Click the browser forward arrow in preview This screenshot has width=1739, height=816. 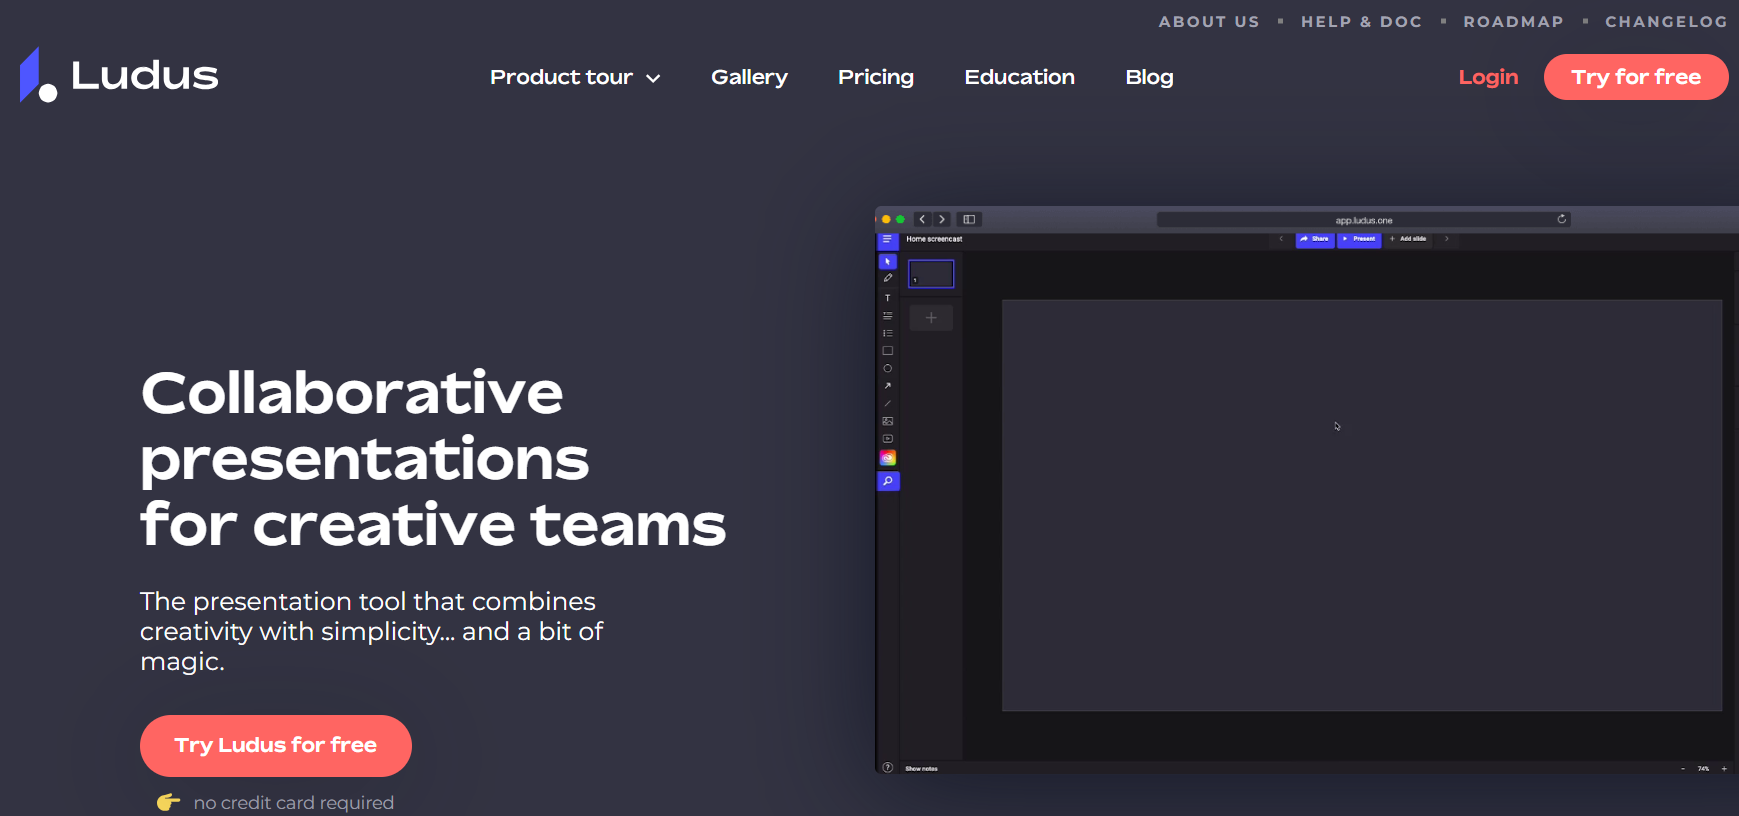(x=941, y=219)
